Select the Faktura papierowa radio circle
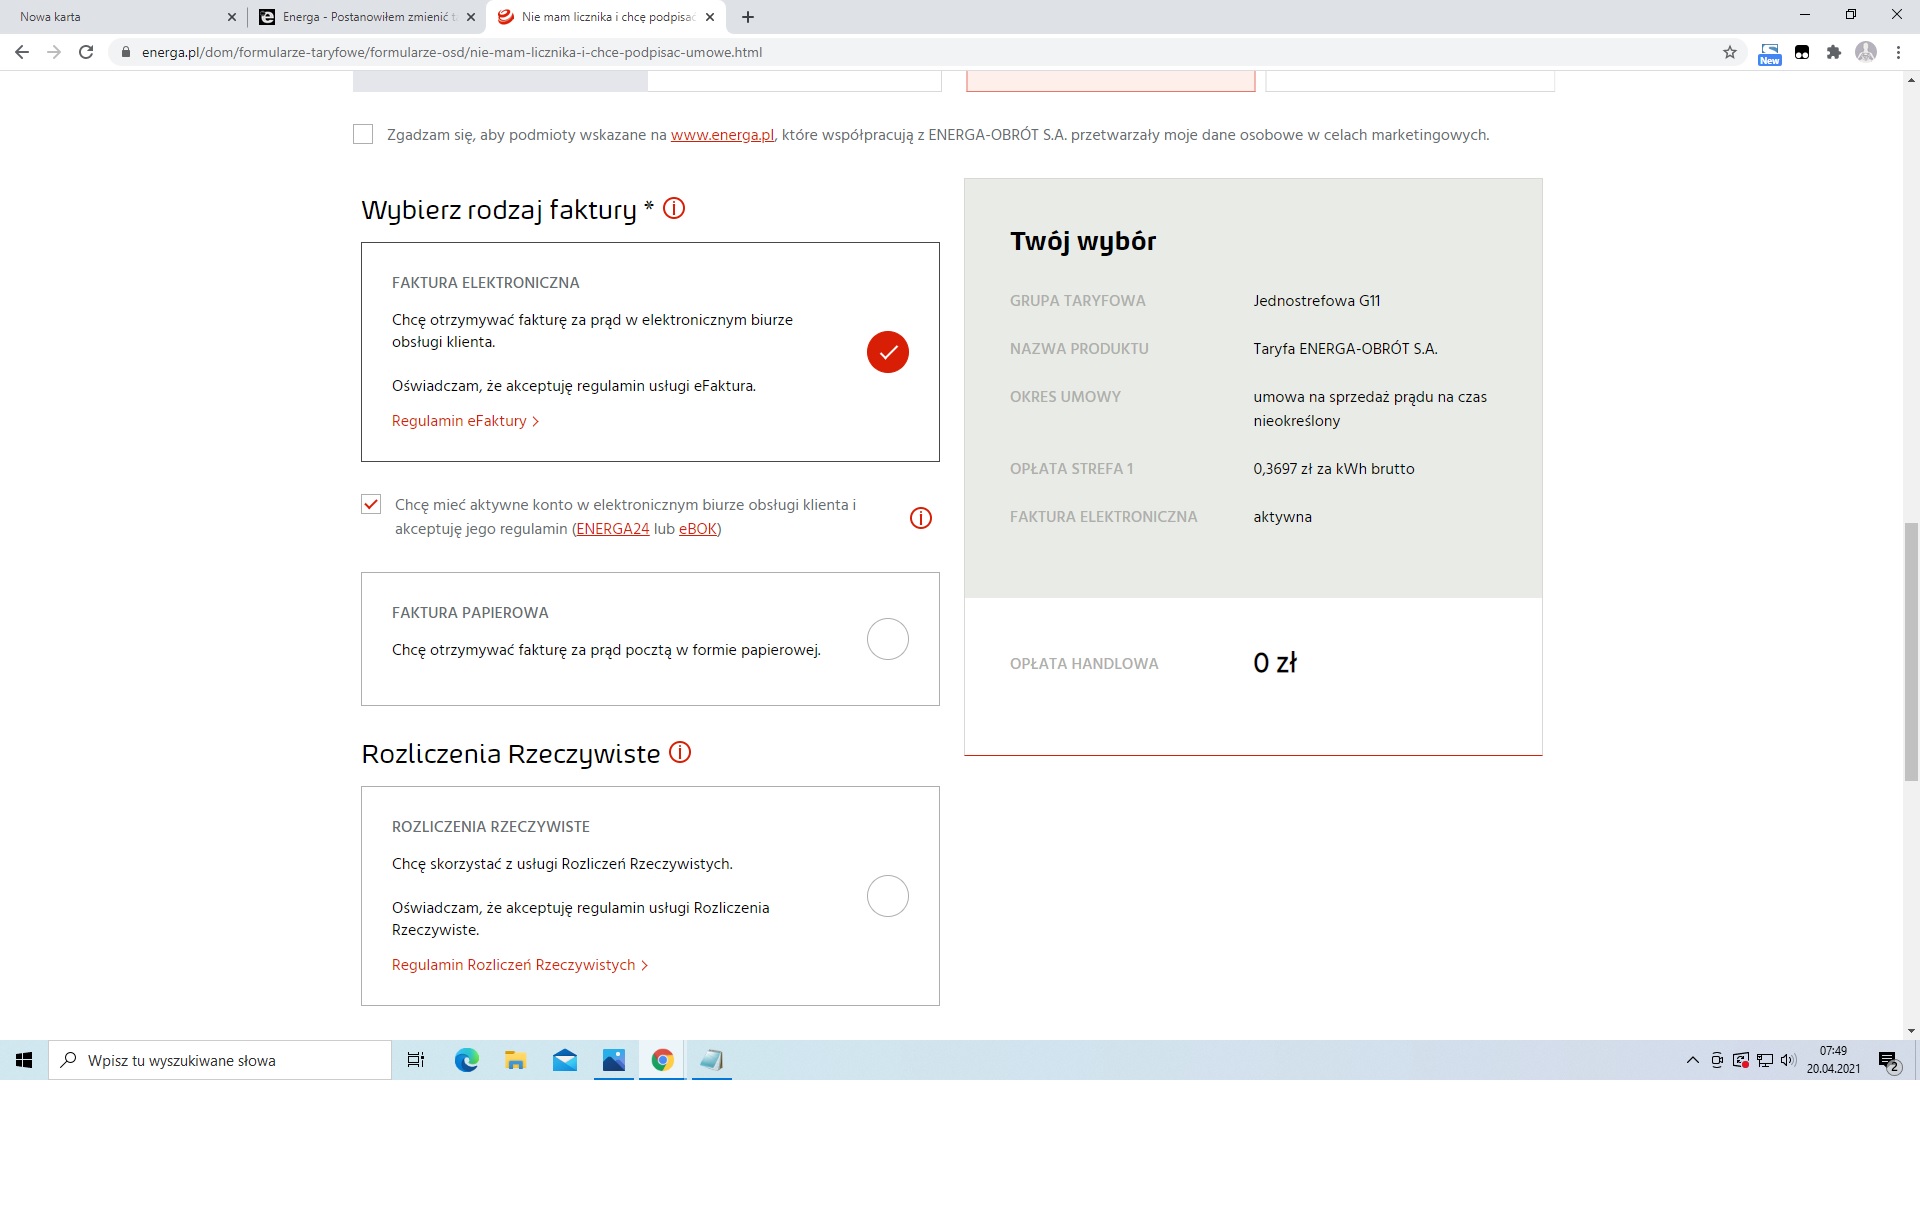Image resolution: width=1920 pixels, height=1219 pixels. coord(888,639)
